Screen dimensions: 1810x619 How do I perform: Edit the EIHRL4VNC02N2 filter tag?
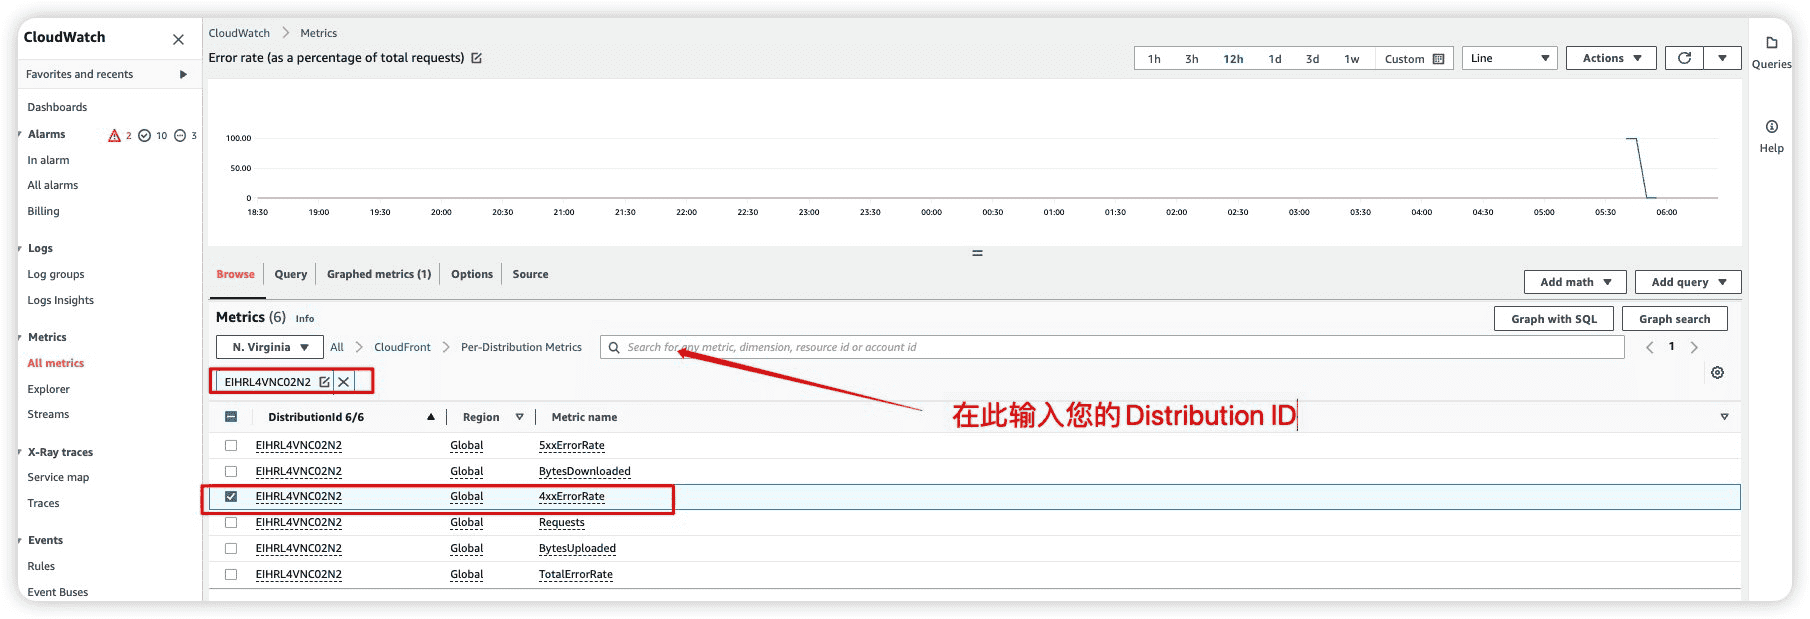(x=324, y=382)
